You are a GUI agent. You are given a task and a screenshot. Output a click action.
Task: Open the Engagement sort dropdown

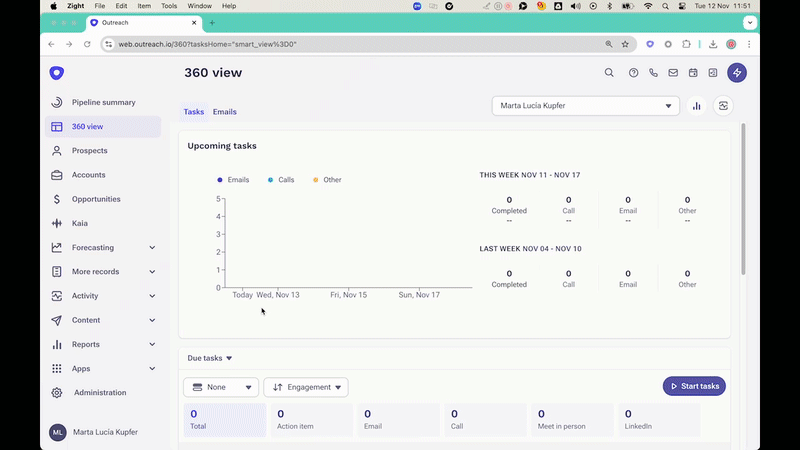(x=305, y=387)
